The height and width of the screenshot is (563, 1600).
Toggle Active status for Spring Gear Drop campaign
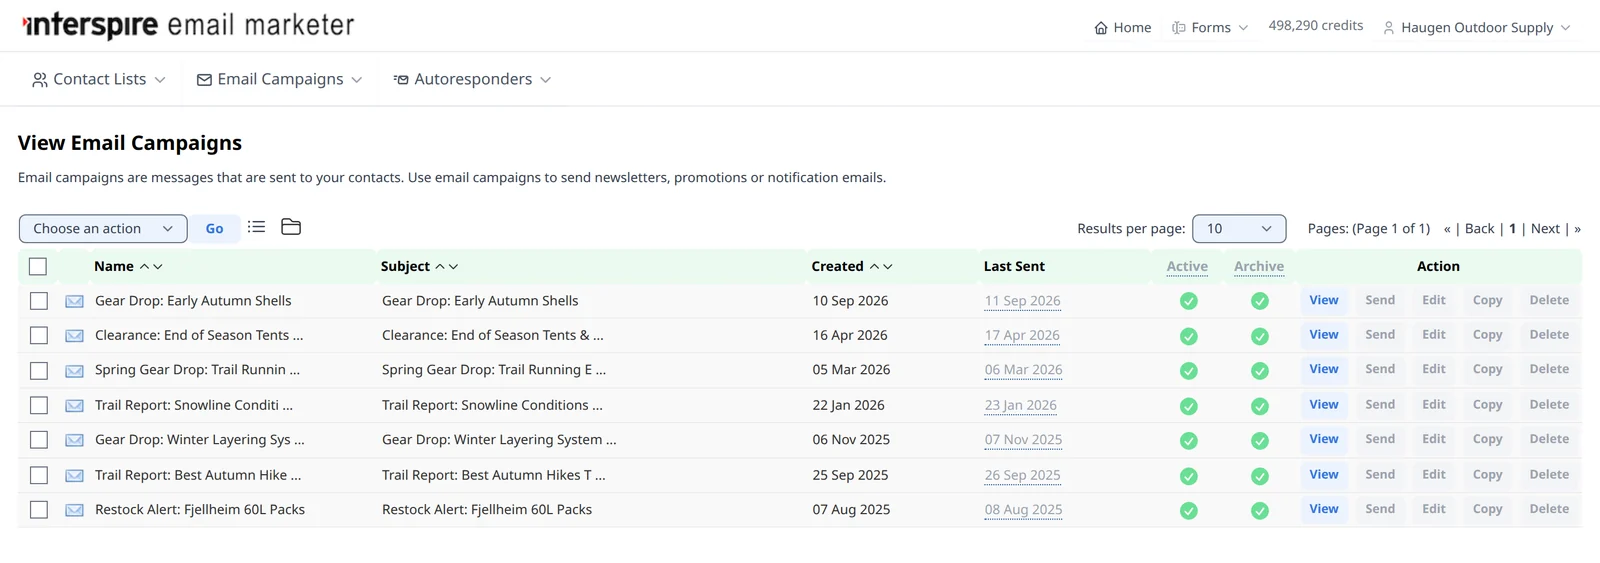point(1188,371)
